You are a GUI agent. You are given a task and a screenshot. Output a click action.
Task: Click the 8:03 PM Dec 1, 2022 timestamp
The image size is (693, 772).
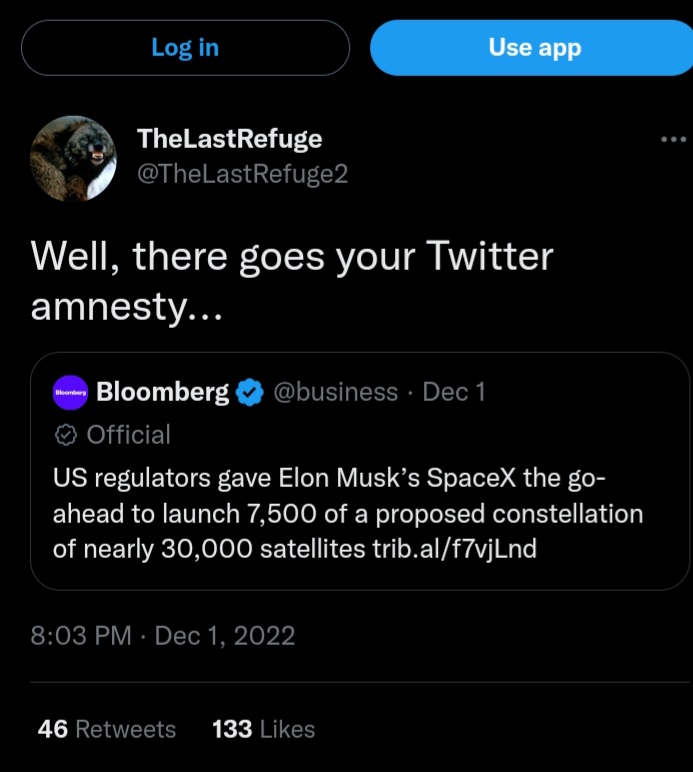pyautogui.click(x=163, y=636)
